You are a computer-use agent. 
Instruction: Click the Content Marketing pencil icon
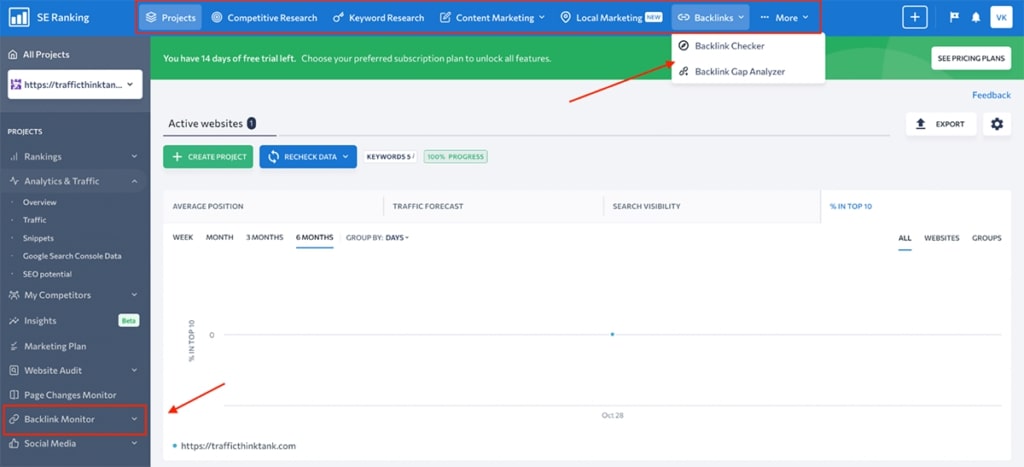tap(445, 18)
